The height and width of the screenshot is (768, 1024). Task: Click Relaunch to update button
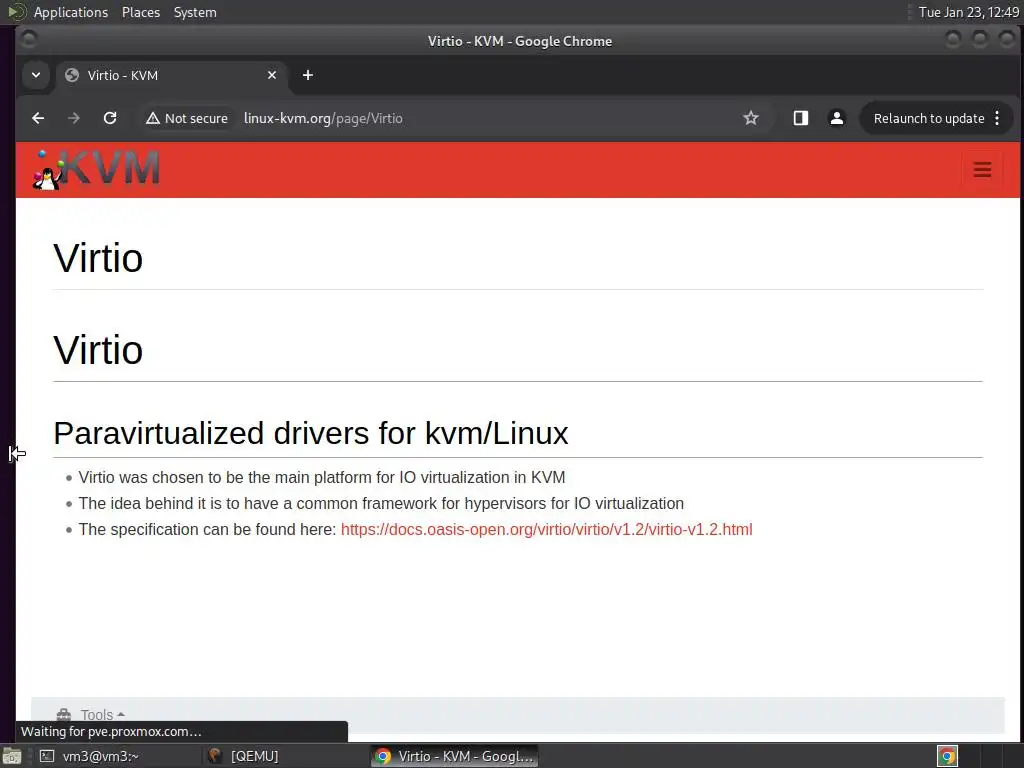click(929, 118)
